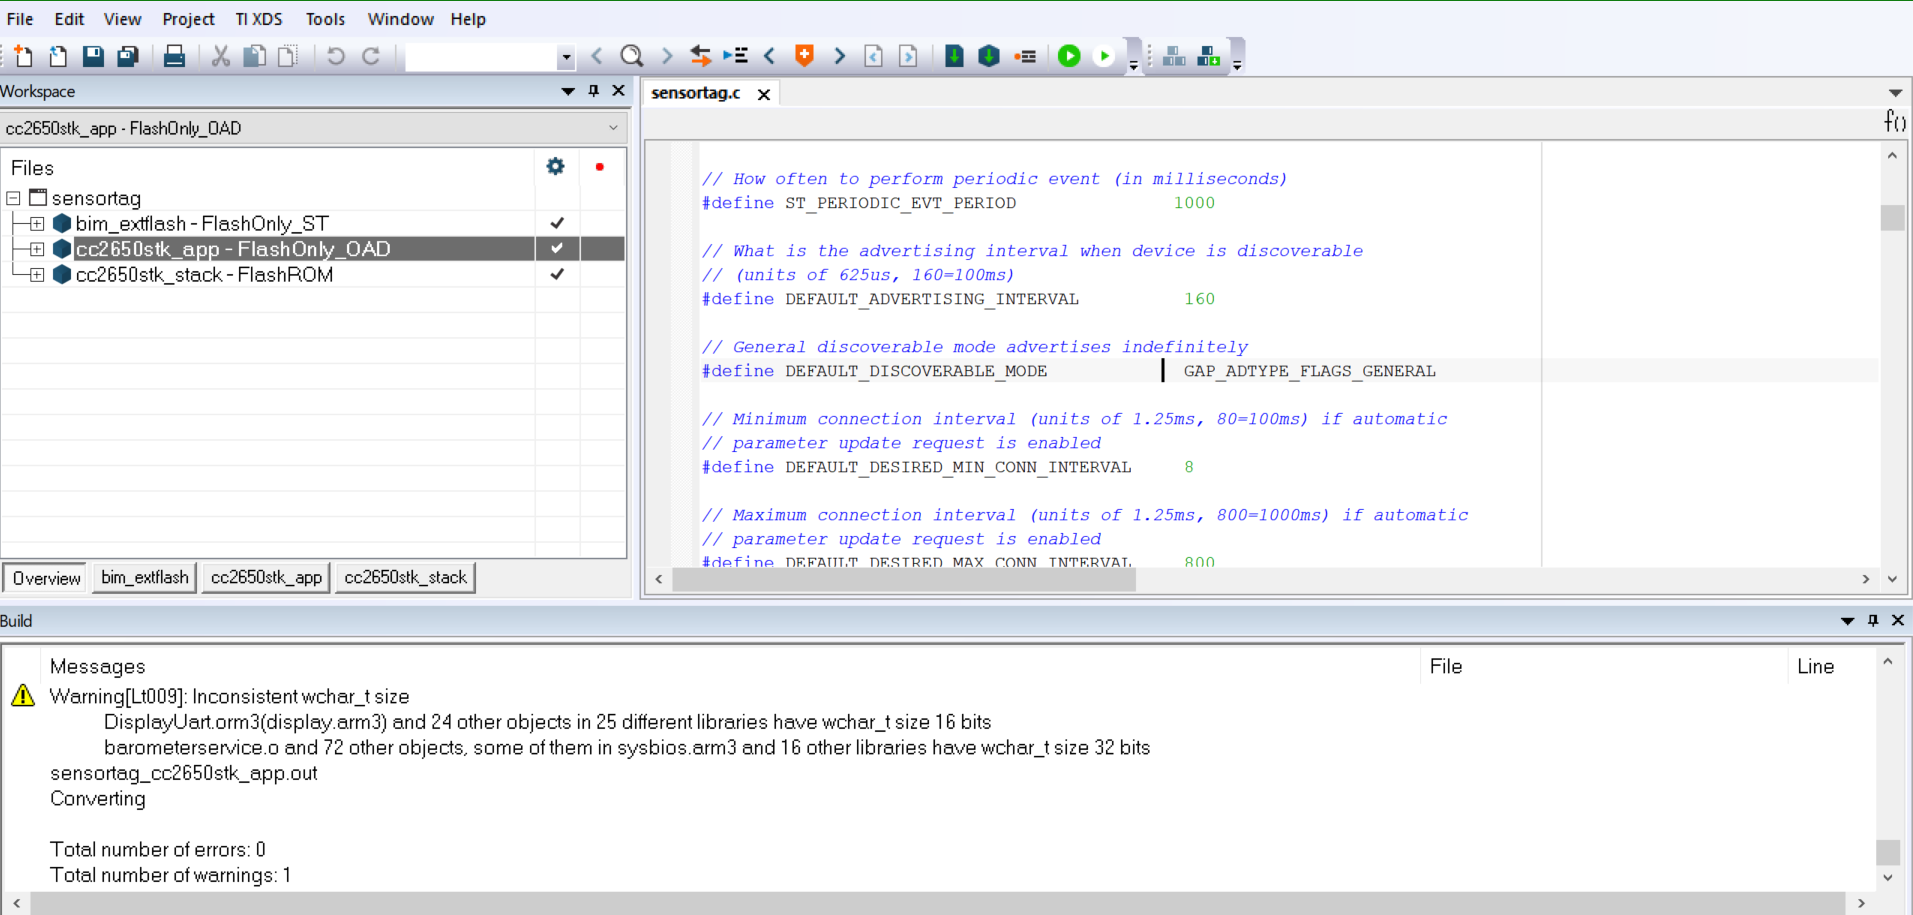Open the Workspace panel position menu arrow

pyautogui.click(x=568, y=91)
